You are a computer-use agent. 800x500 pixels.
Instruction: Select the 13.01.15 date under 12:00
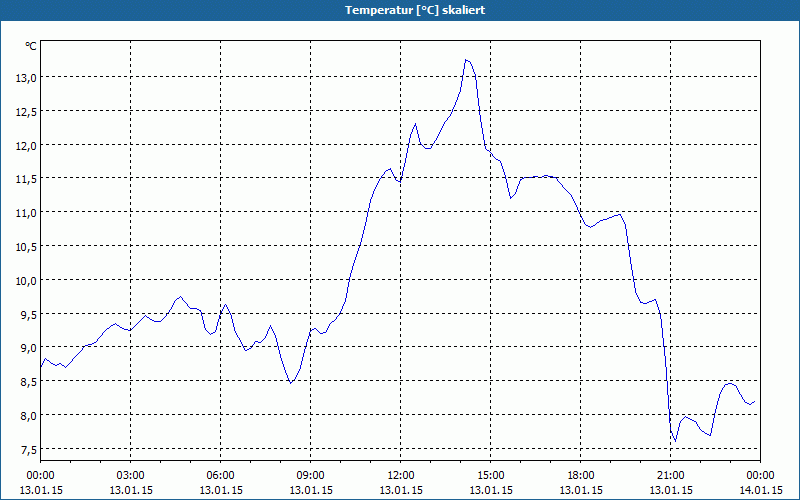coord(401,490)
